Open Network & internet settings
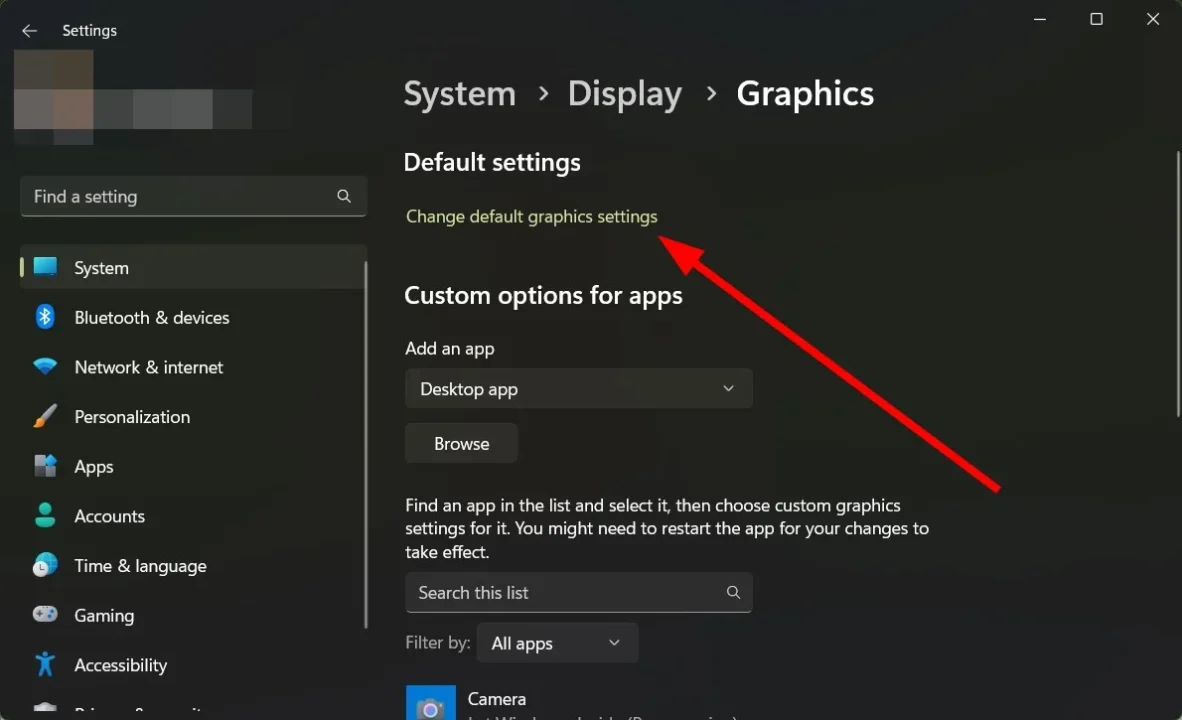 (x=148, y=367)
